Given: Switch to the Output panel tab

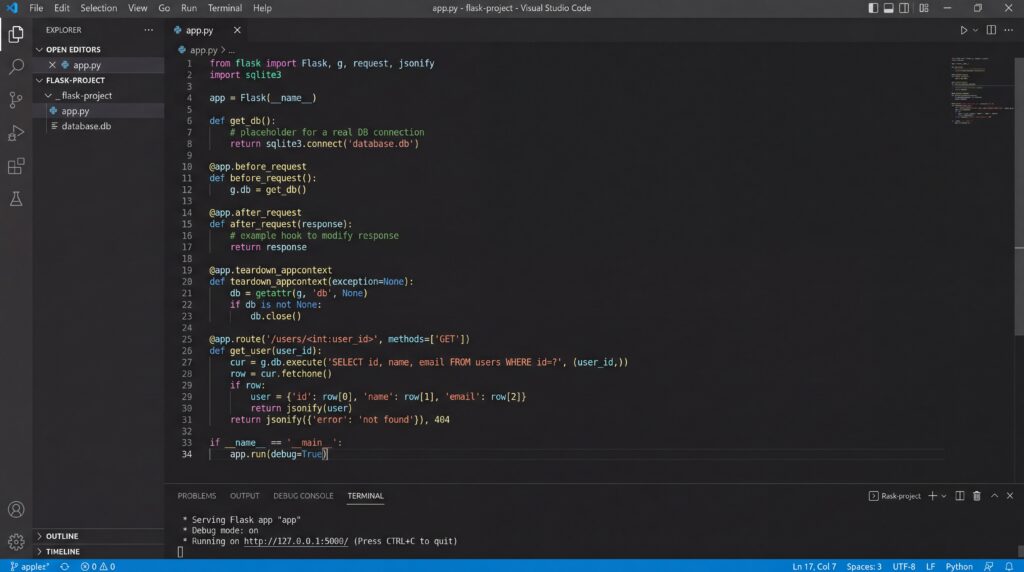Looking at the screenshot, I should click(x=244, y=496).
